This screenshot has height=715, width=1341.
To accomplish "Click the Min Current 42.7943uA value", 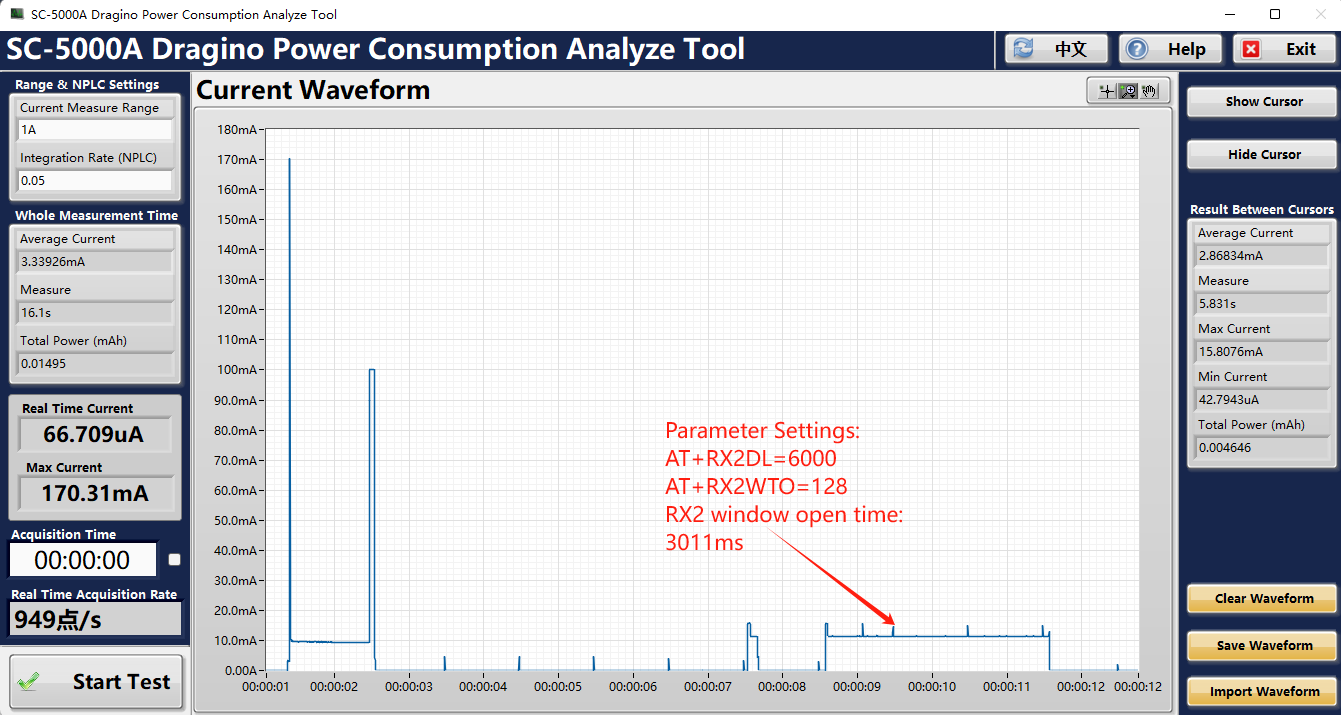I will tap(1263, 400).
